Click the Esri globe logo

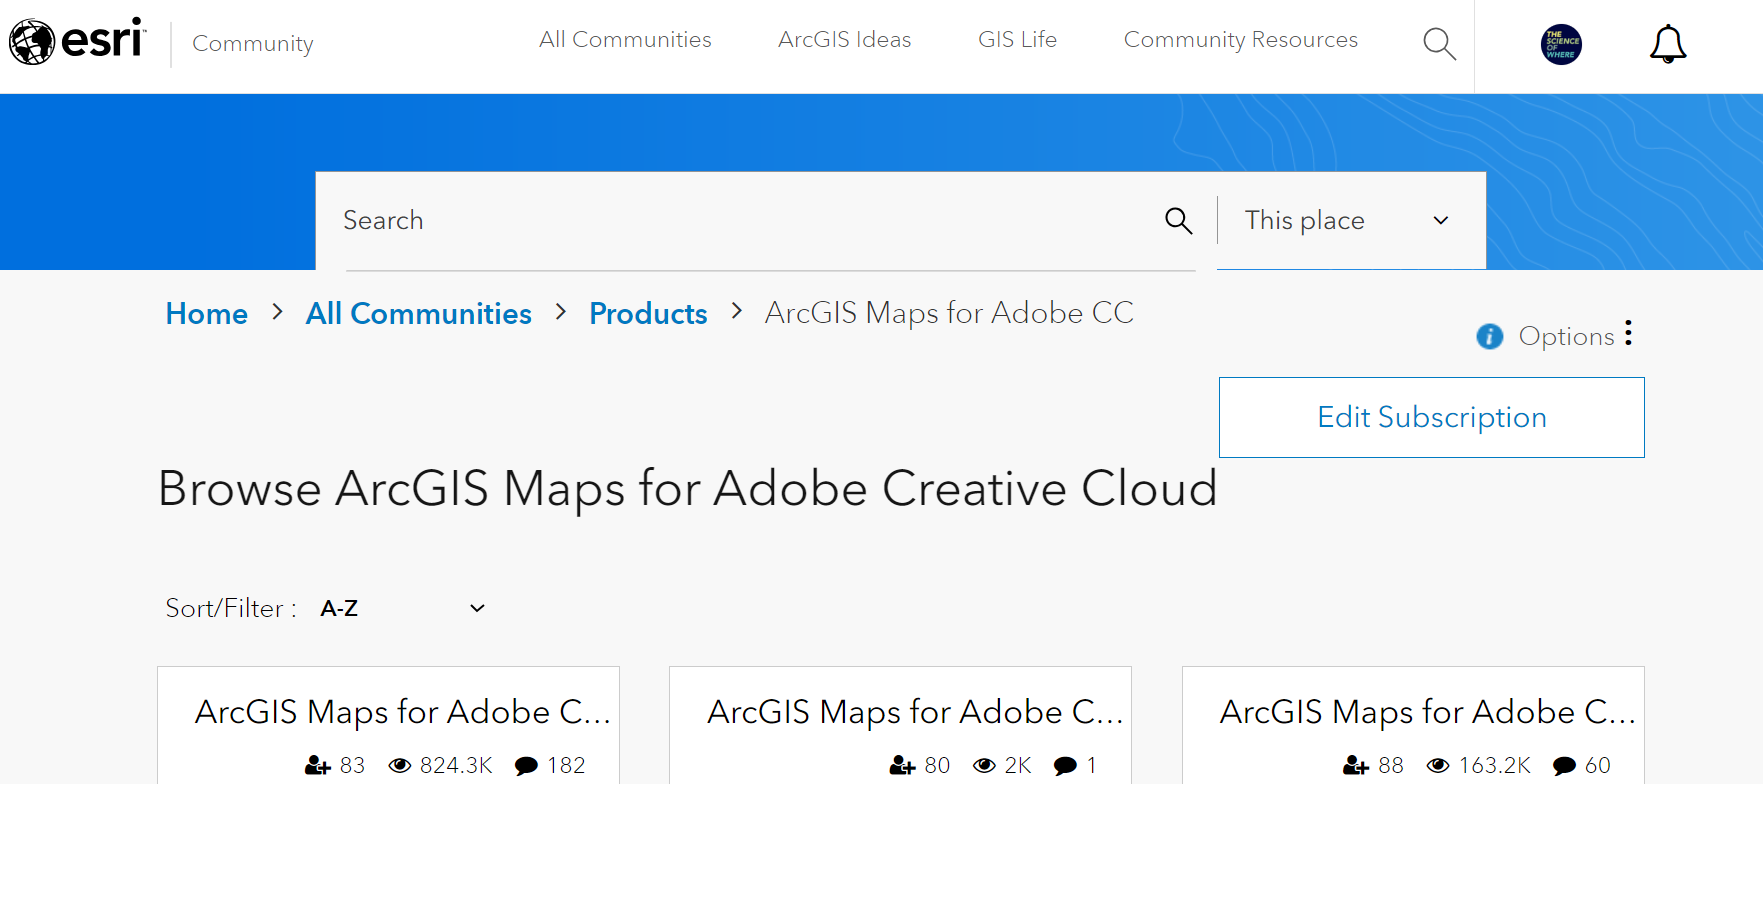point(35,41)
